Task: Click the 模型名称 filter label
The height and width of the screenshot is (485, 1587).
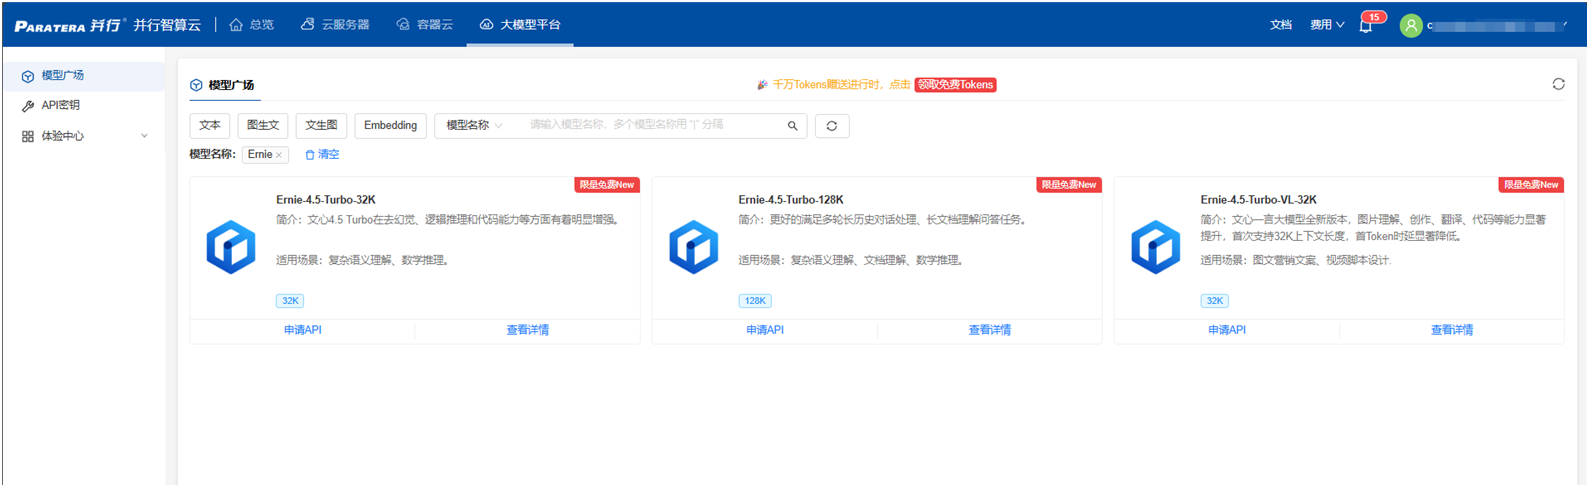Action: click(212, 155)
